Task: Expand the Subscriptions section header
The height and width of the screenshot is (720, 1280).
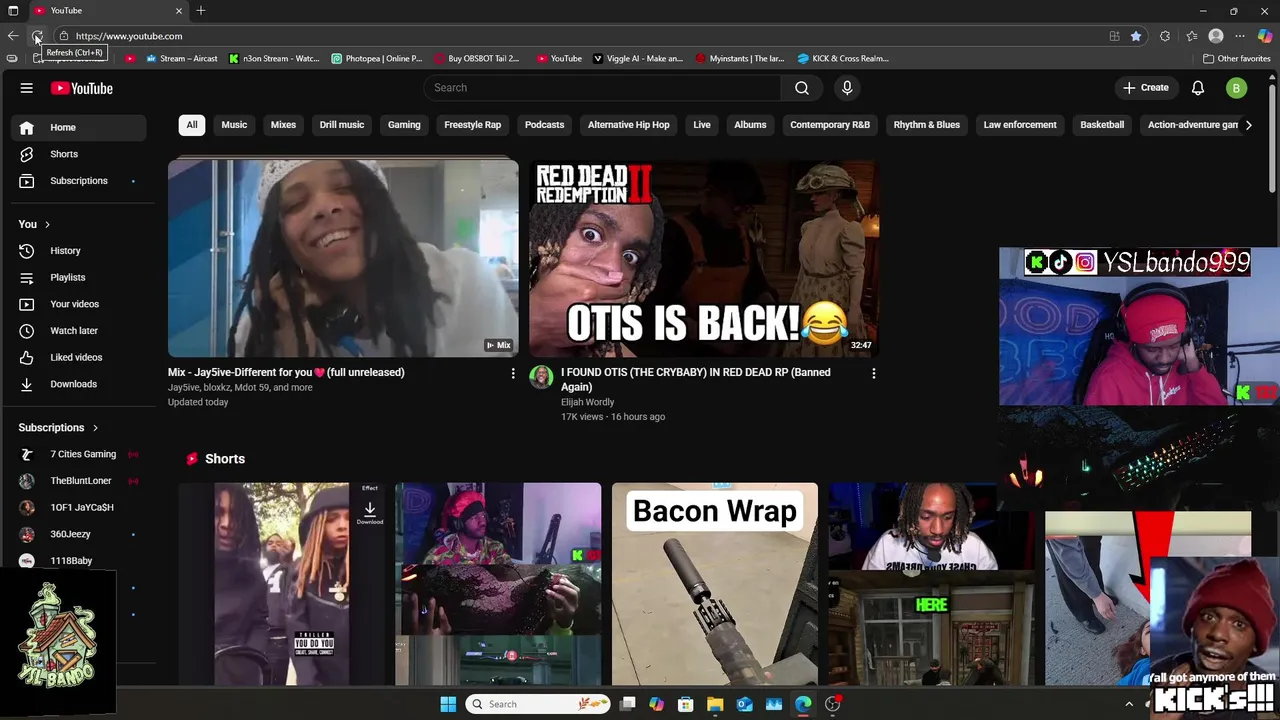Action: (x=58, y=428)
